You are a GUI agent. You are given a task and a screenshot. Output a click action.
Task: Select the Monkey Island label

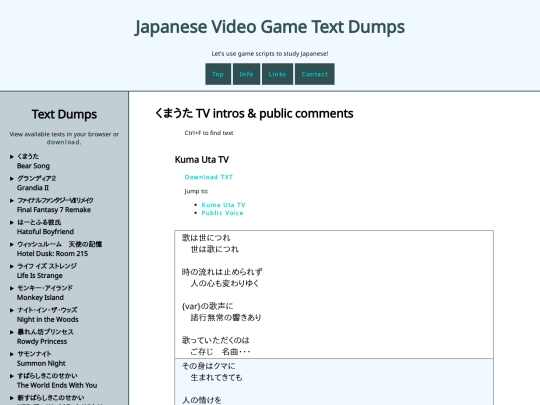40,298
